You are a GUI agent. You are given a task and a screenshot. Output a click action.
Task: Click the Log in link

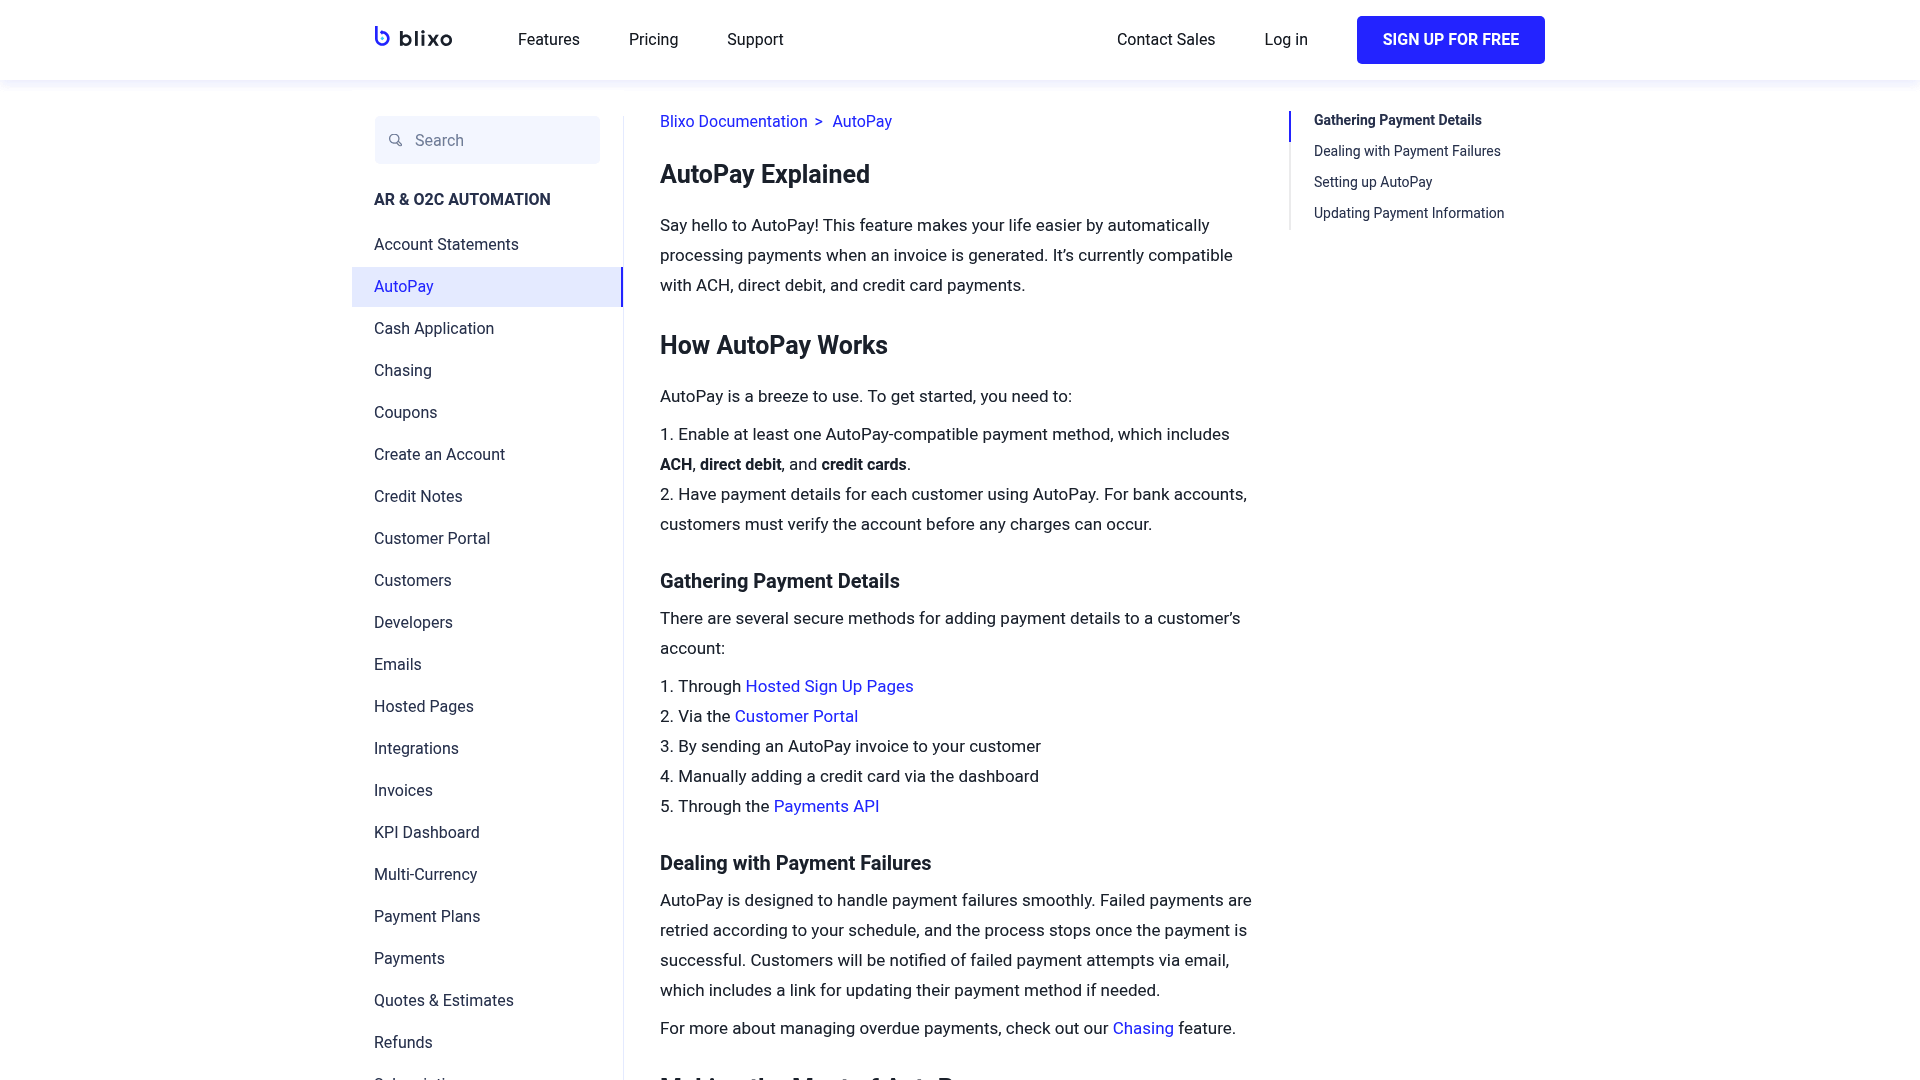point(1286,40)
